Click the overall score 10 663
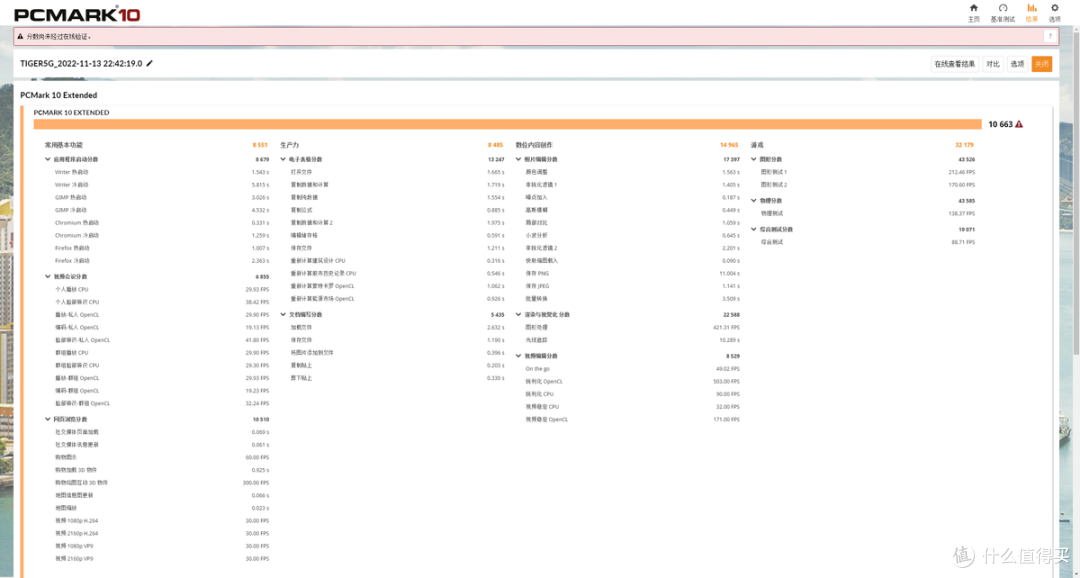Viewport: 1080px width, 578px height. click(x=1000, y=124)
